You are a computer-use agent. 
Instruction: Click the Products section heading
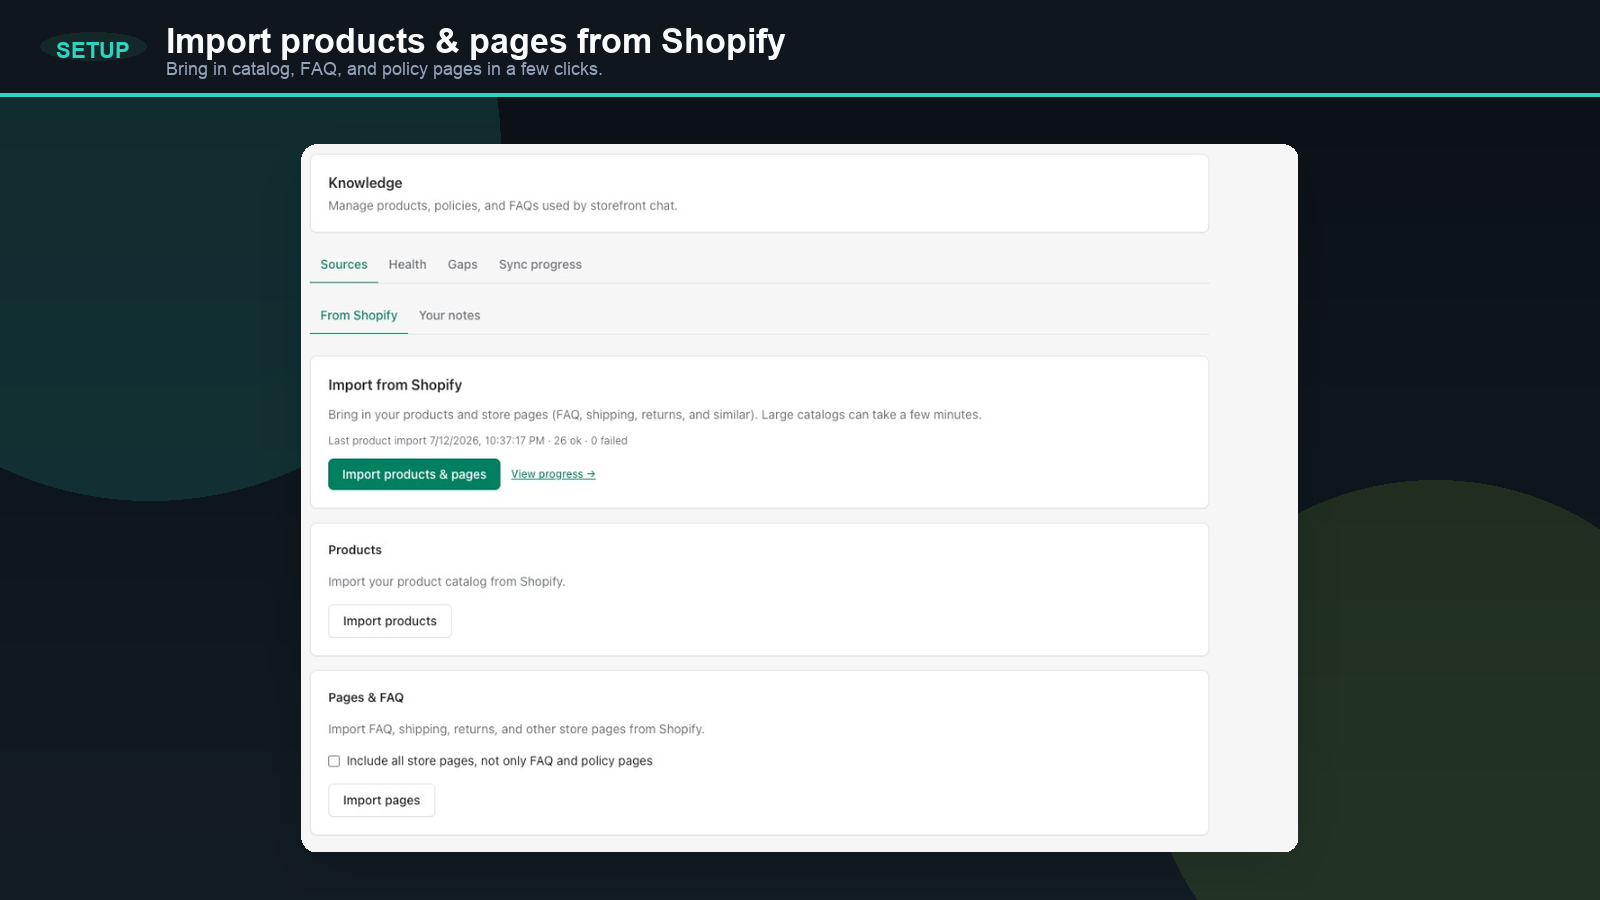click(x=355, y=550)
